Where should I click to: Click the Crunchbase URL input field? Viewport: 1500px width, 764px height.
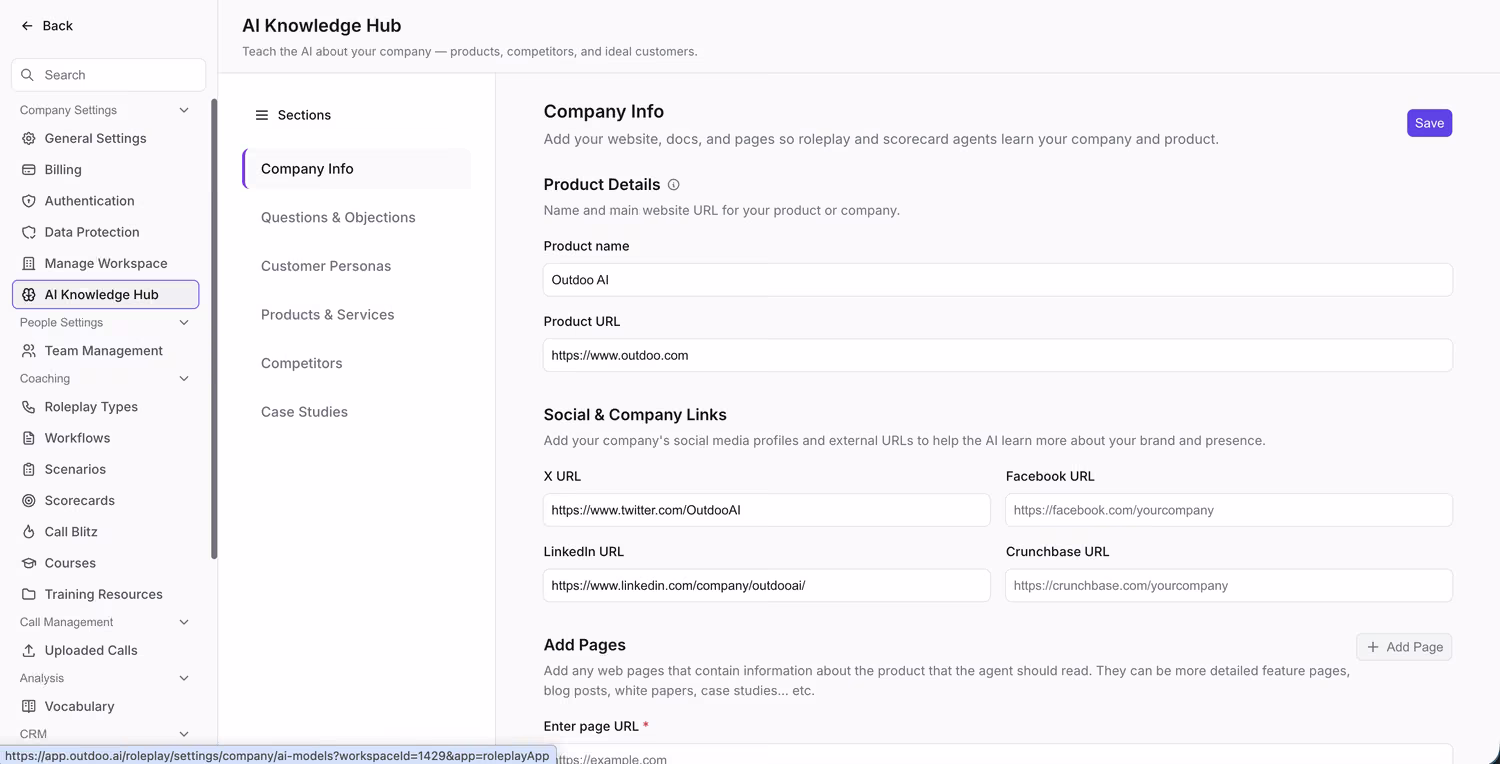click(1229, 586)
